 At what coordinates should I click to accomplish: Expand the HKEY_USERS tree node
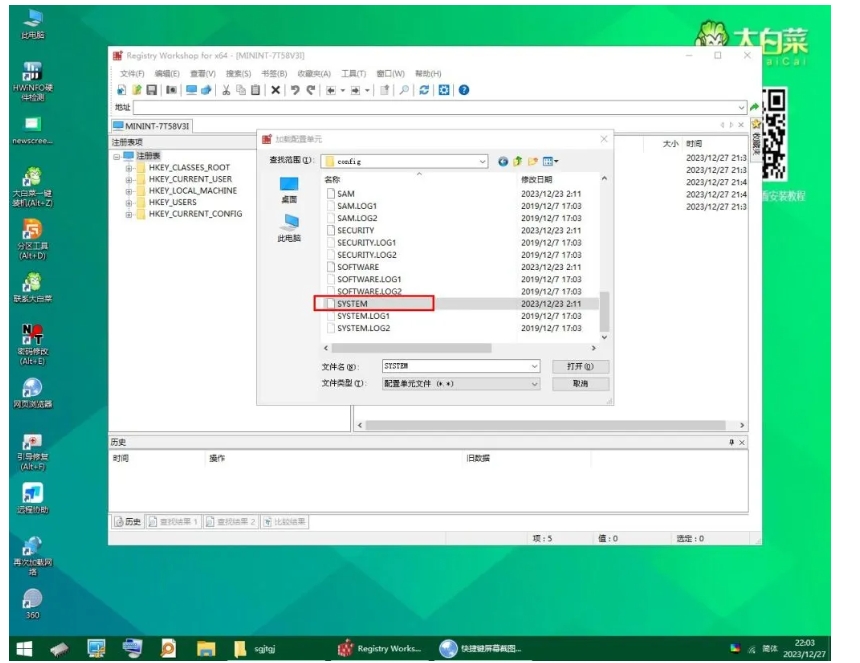129,202
